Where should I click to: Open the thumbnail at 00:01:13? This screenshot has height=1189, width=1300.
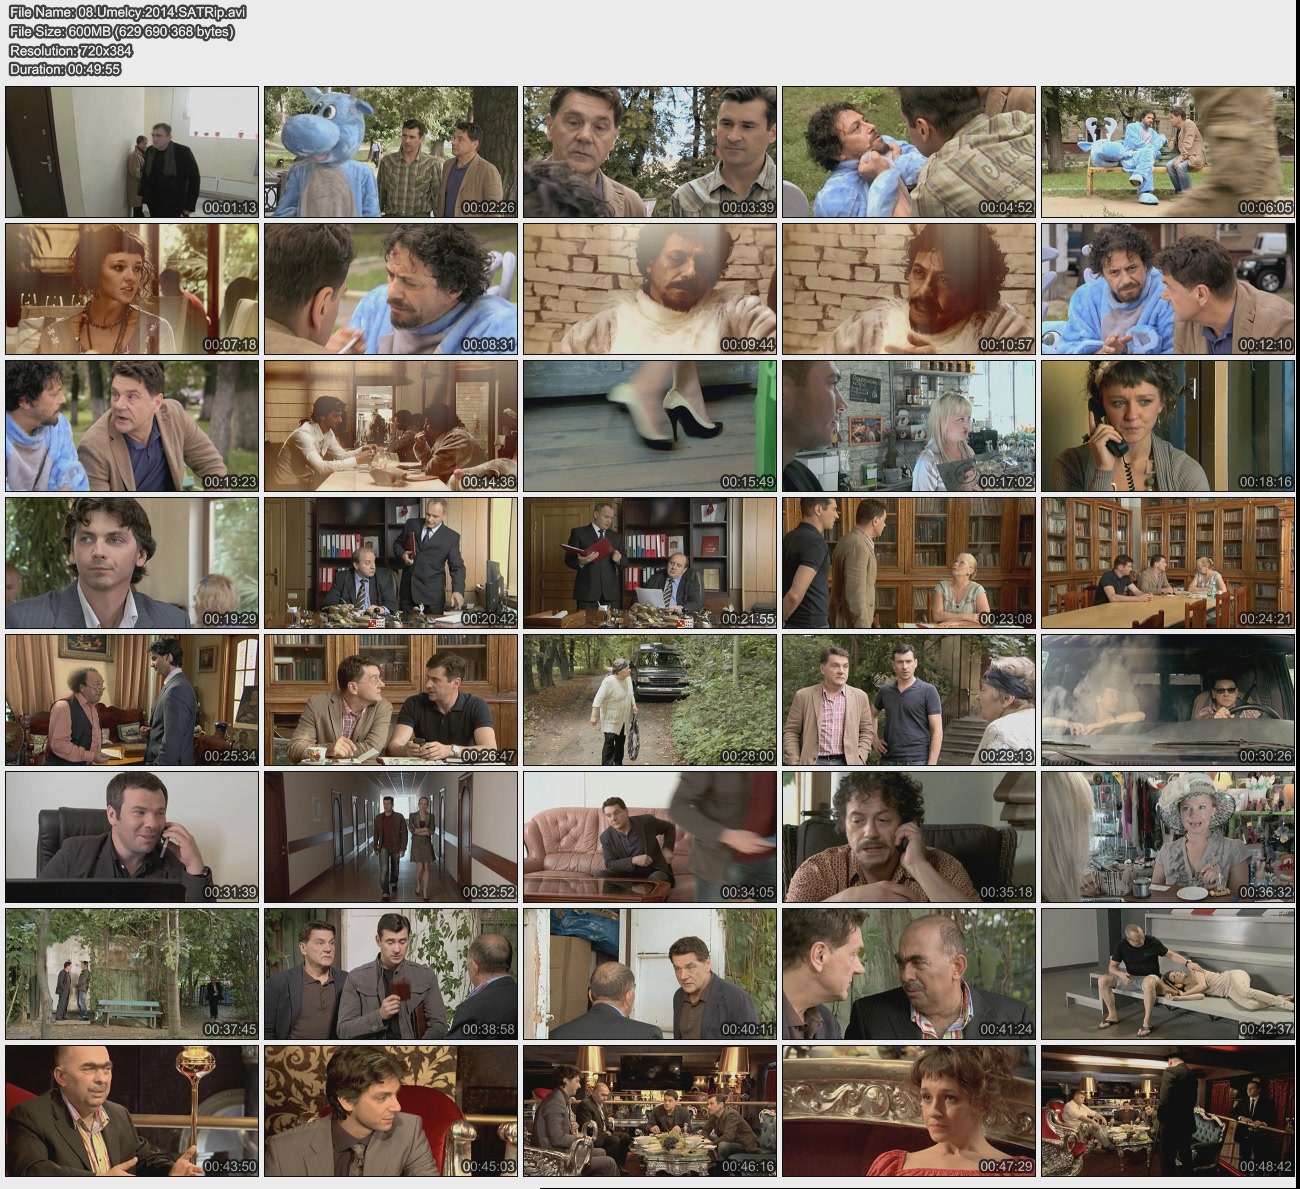pyautogui.click(x=132, y=152)
